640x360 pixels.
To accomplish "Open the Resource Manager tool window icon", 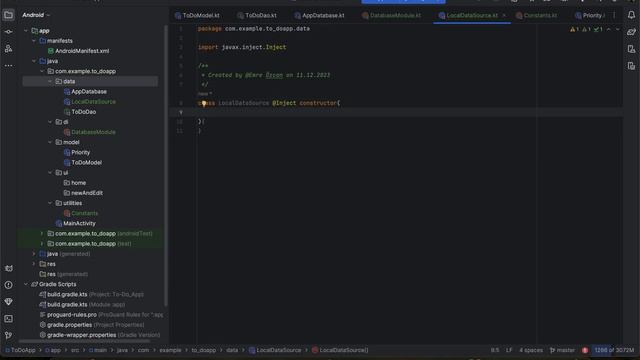I will click(x=8, y=49).
